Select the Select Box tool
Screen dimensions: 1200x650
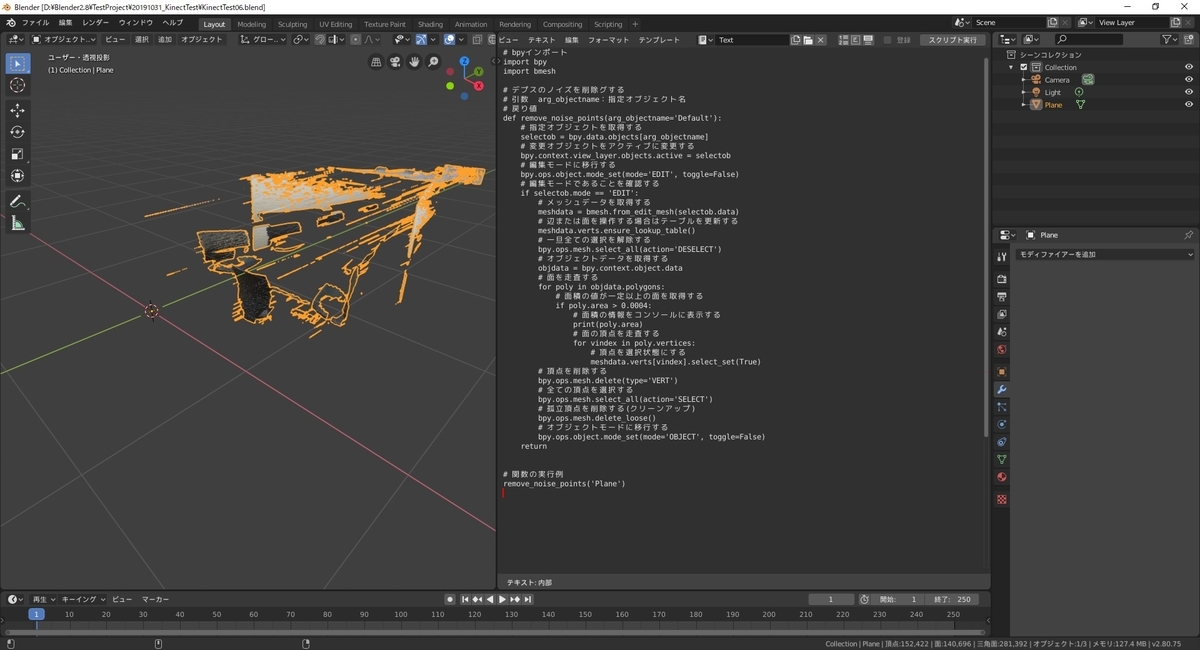[x=17, y=64]
